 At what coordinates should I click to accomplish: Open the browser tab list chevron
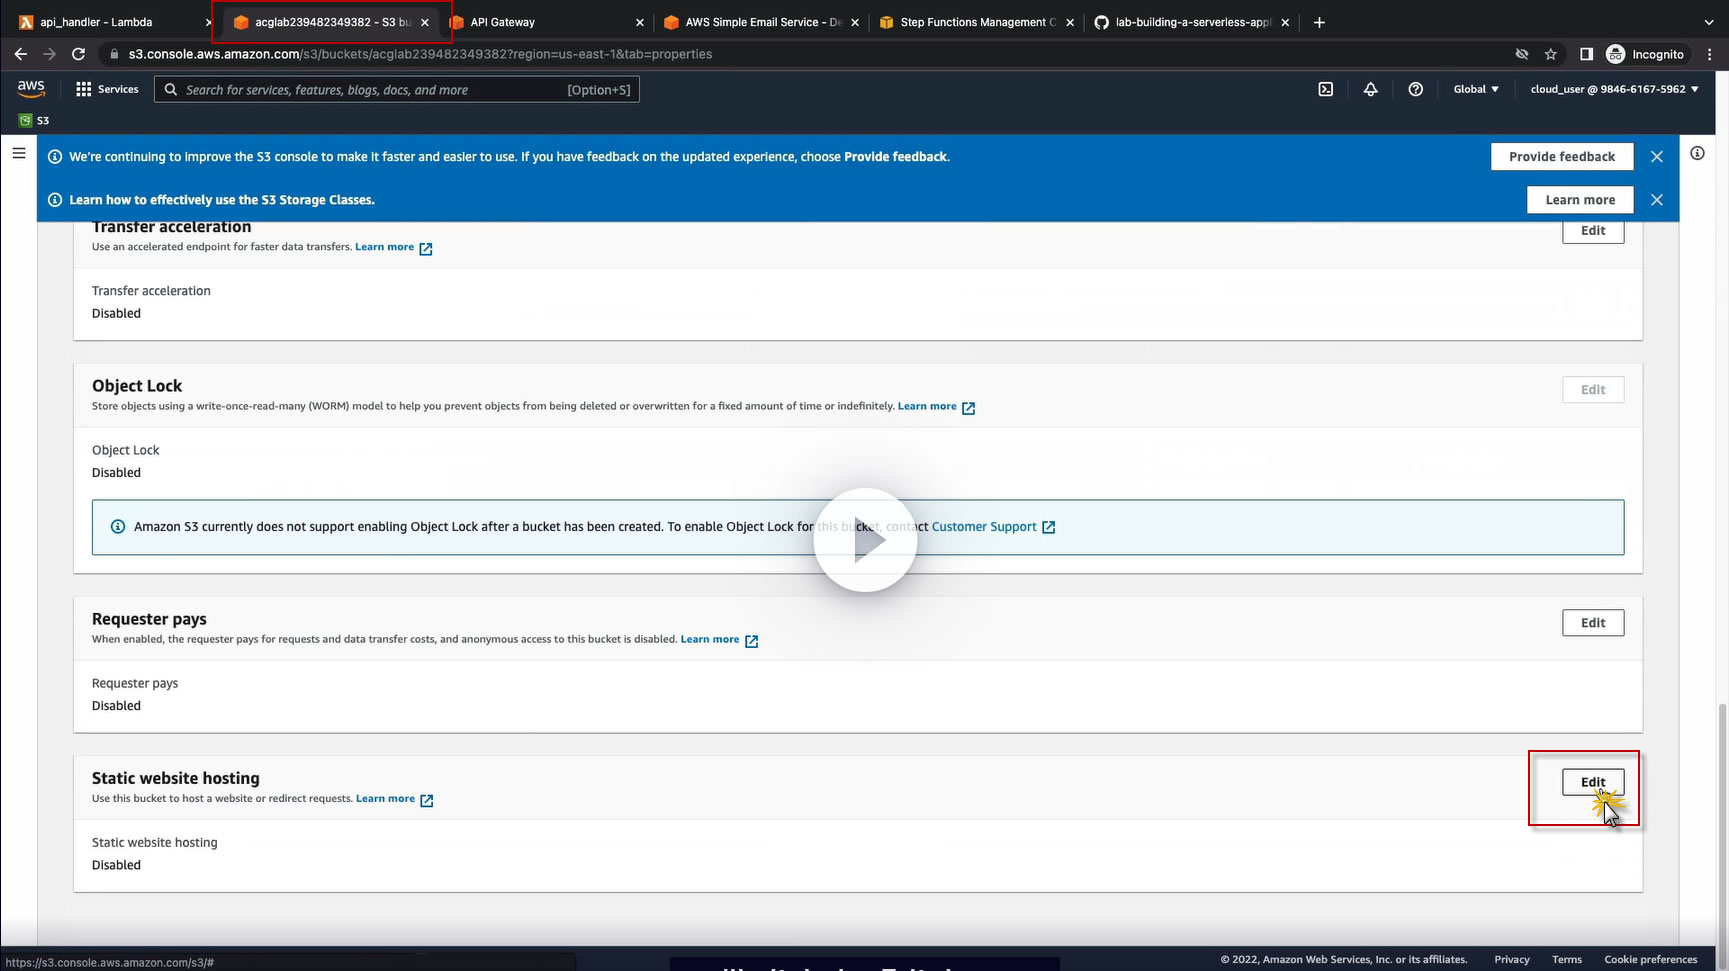pyautogui.click(x=1708, y=22)
